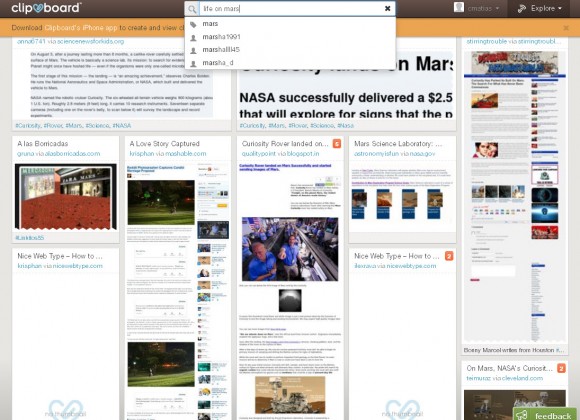Open the Zara Mars thumbnail image
580x420 pixels.
(66, 197)
